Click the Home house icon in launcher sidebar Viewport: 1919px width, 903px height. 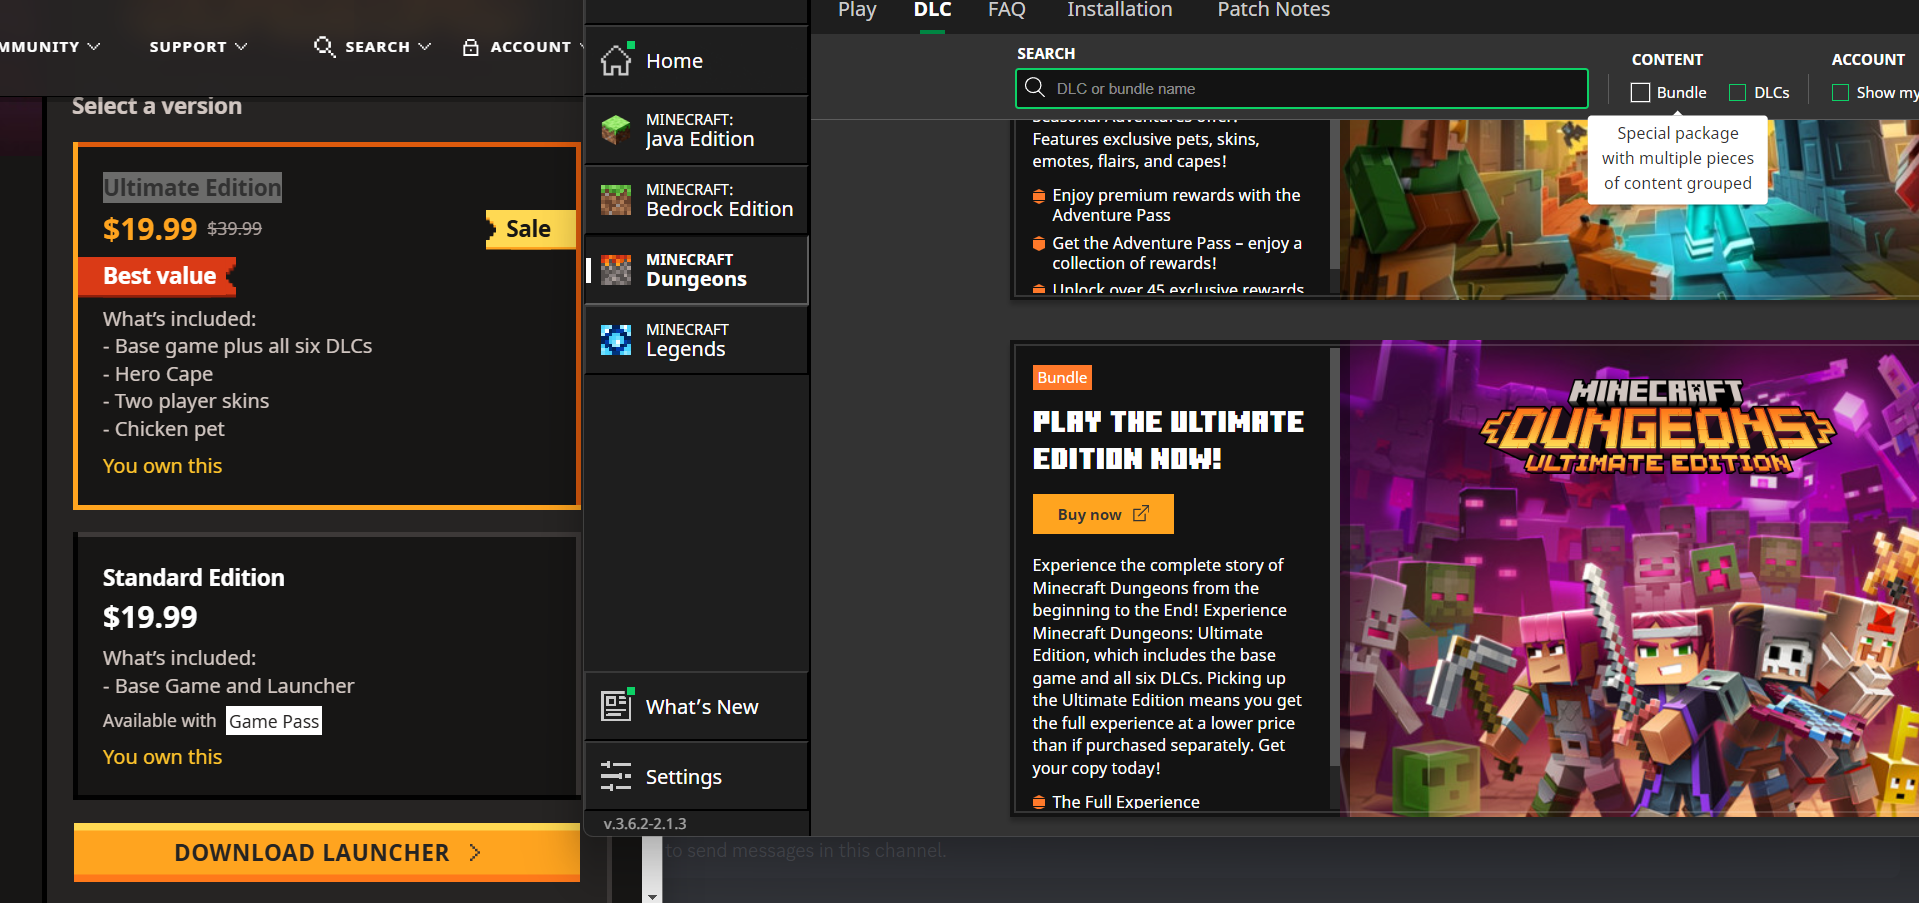click(616, 60)
